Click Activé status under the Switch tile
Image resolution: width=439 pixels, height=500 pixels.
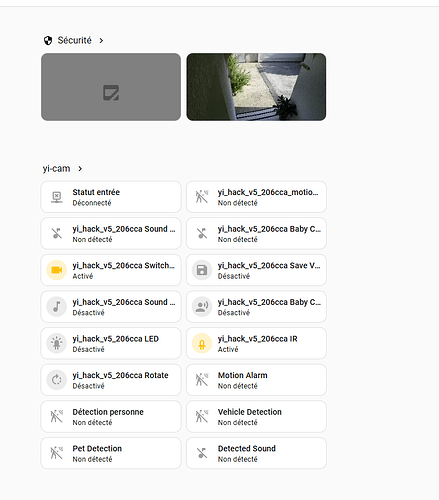83,276
